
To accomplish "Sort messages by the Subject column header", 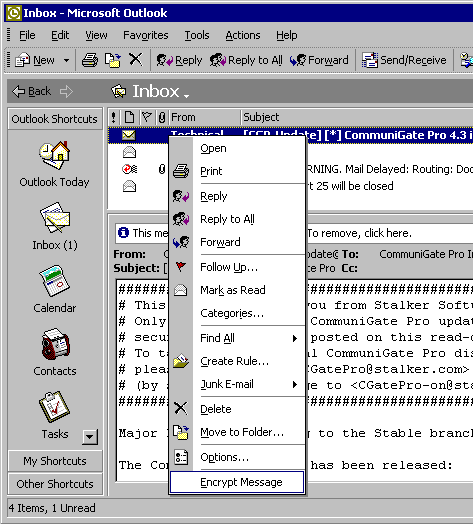I will click(x=357, y=117).
